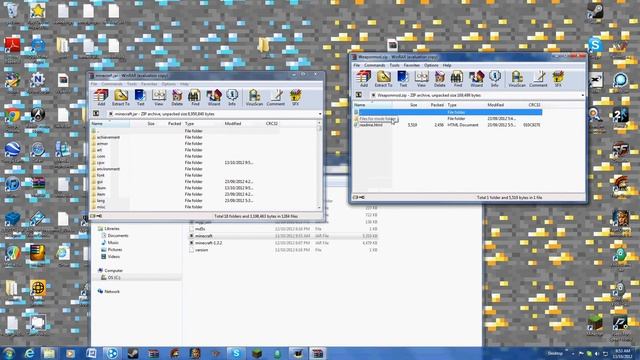The width and height of the screenshot is (640, 360).
Task: Select the misc folder in minecraft.jar
Action: (x=101, y=207)
